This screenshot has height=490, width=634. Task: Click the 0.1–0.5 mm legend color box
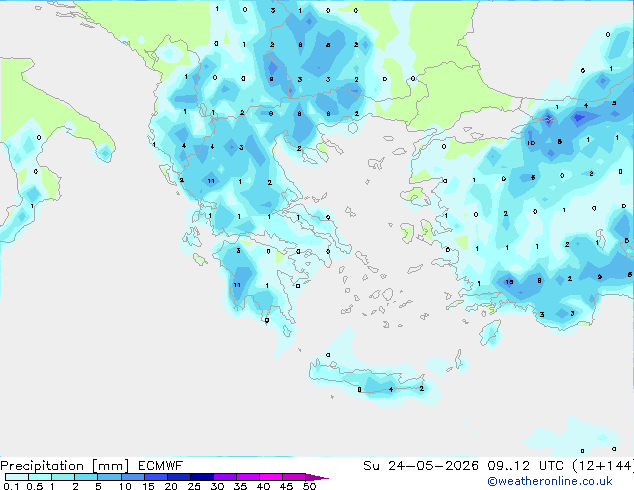(x=17, y=477)
